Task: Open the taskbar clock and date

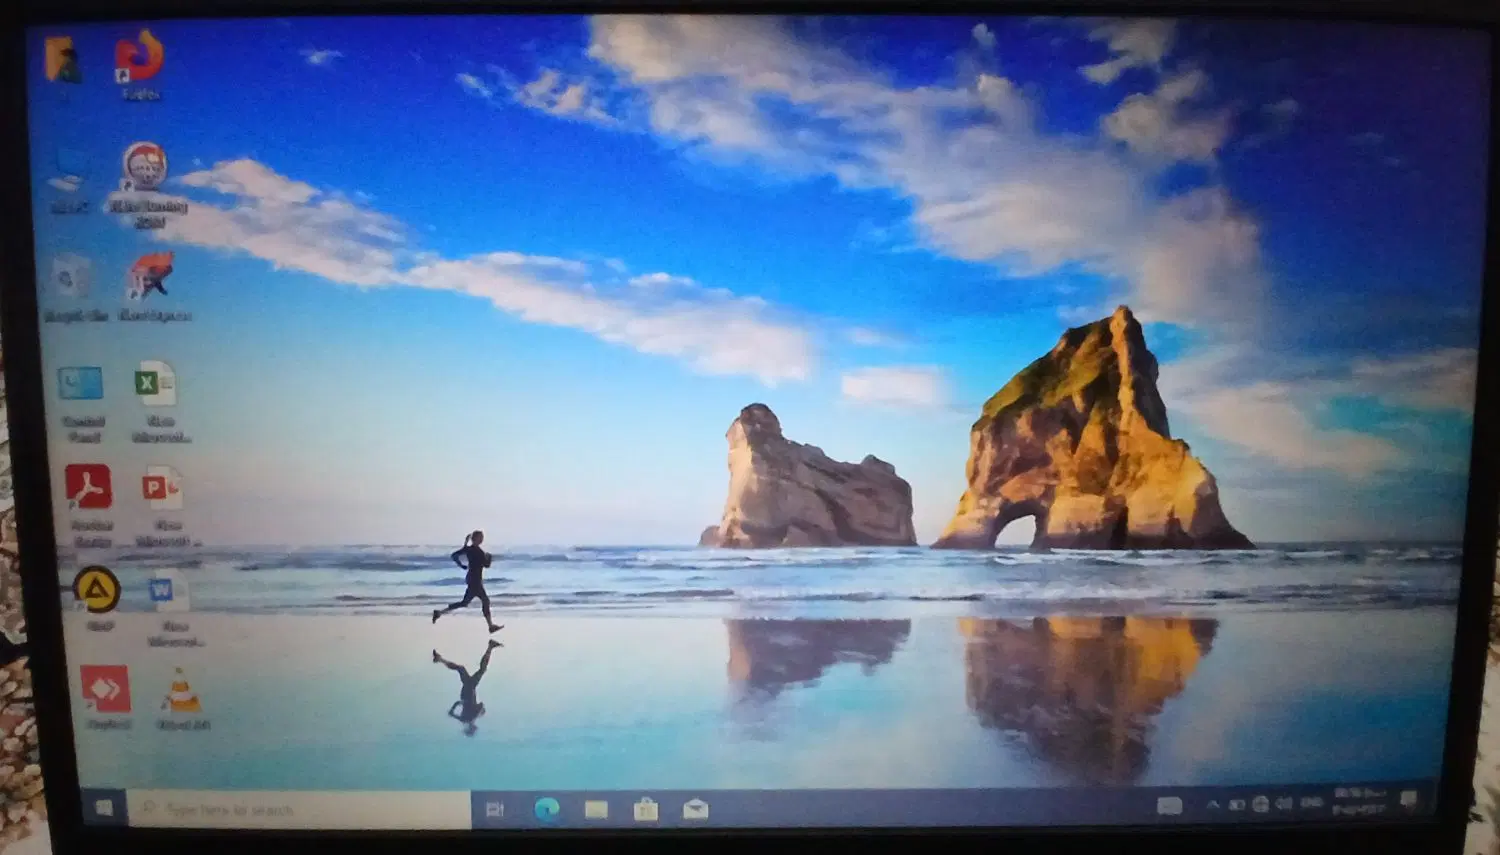Action: (1359, 800)
